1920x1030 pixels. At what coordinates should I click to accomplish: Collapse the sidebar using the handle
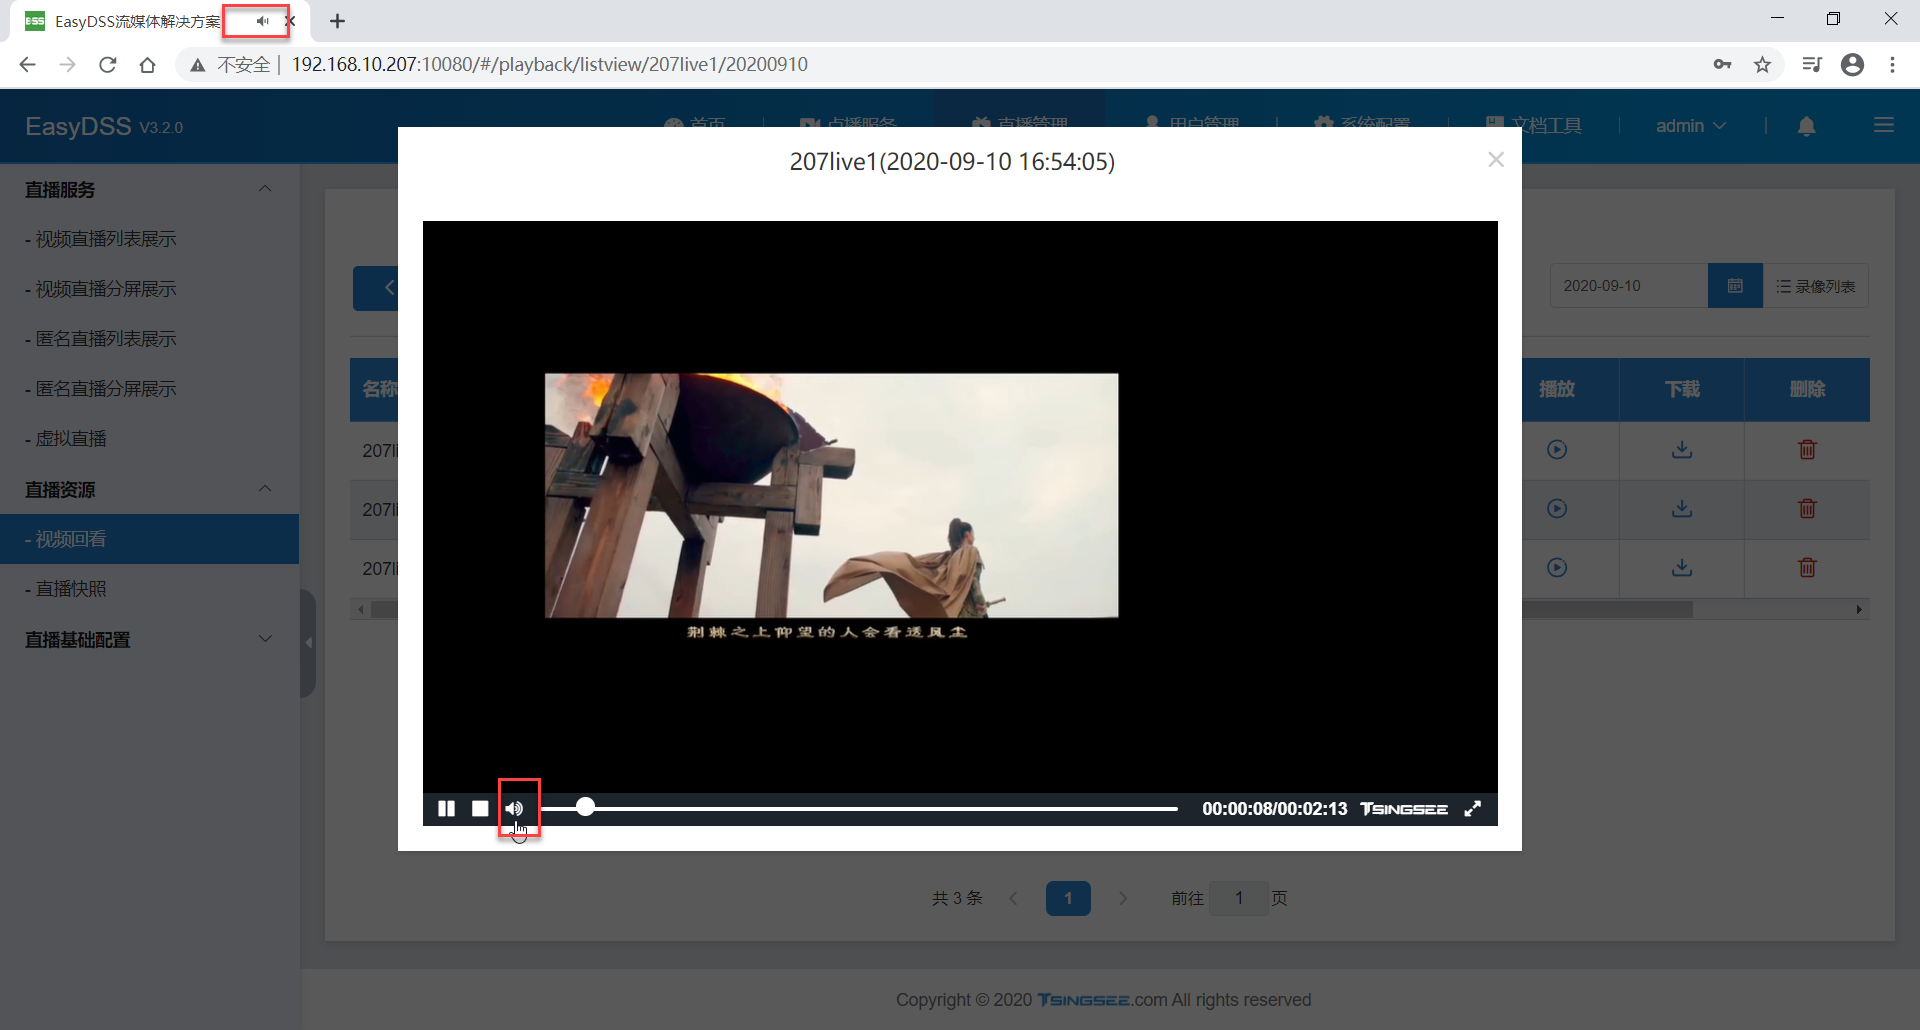(x=308, y=643)
